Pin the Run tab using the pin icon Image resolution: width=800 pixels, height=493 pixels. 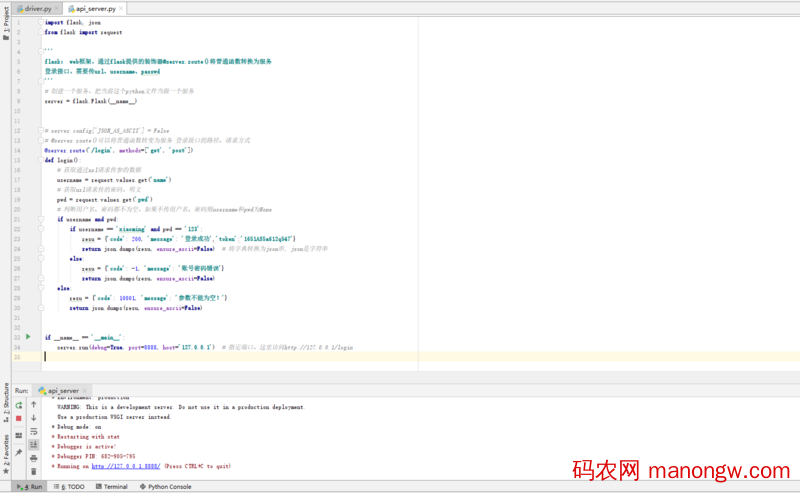pos(19,452)
